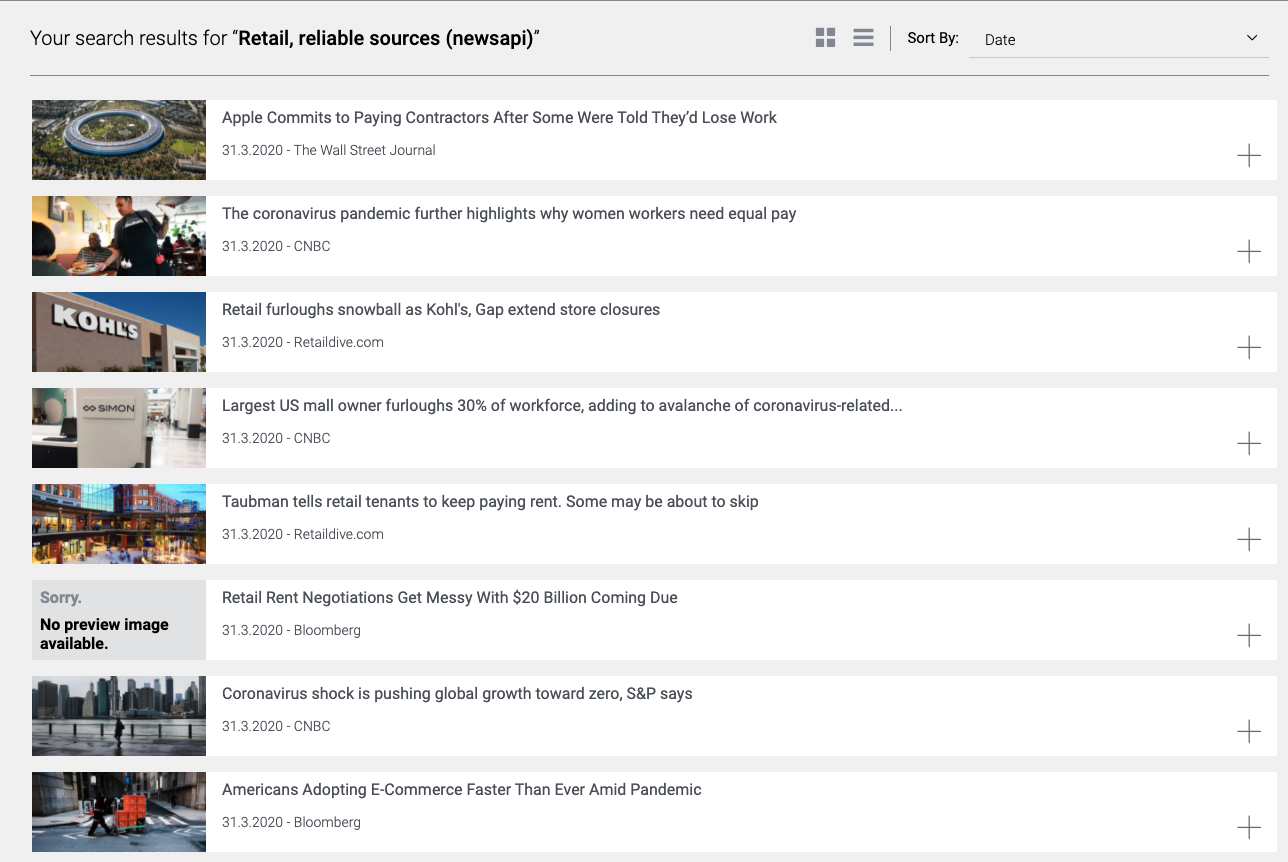
Task: Switch to list view layout
Action: pyautogui.click(x=863, y=38)
